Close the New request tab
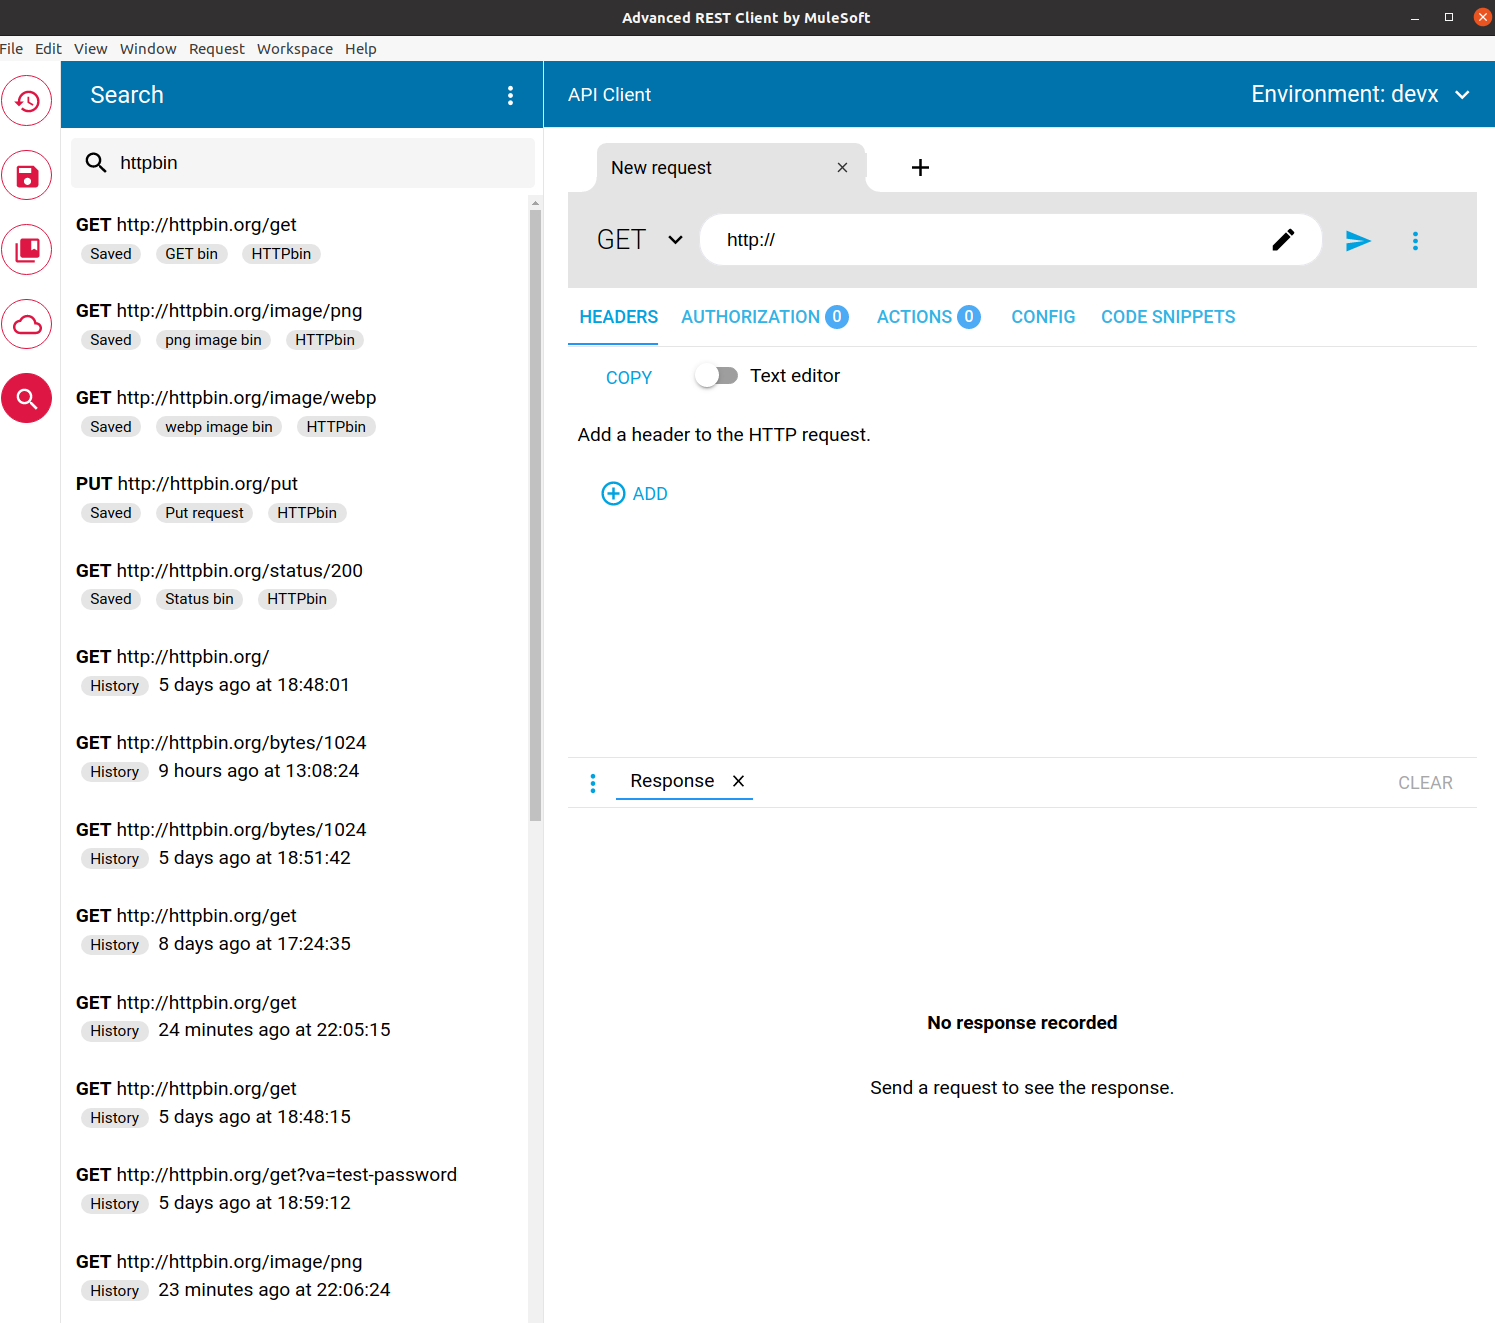Screen dimensions: 1495x1323 click(x=842, y=168)
